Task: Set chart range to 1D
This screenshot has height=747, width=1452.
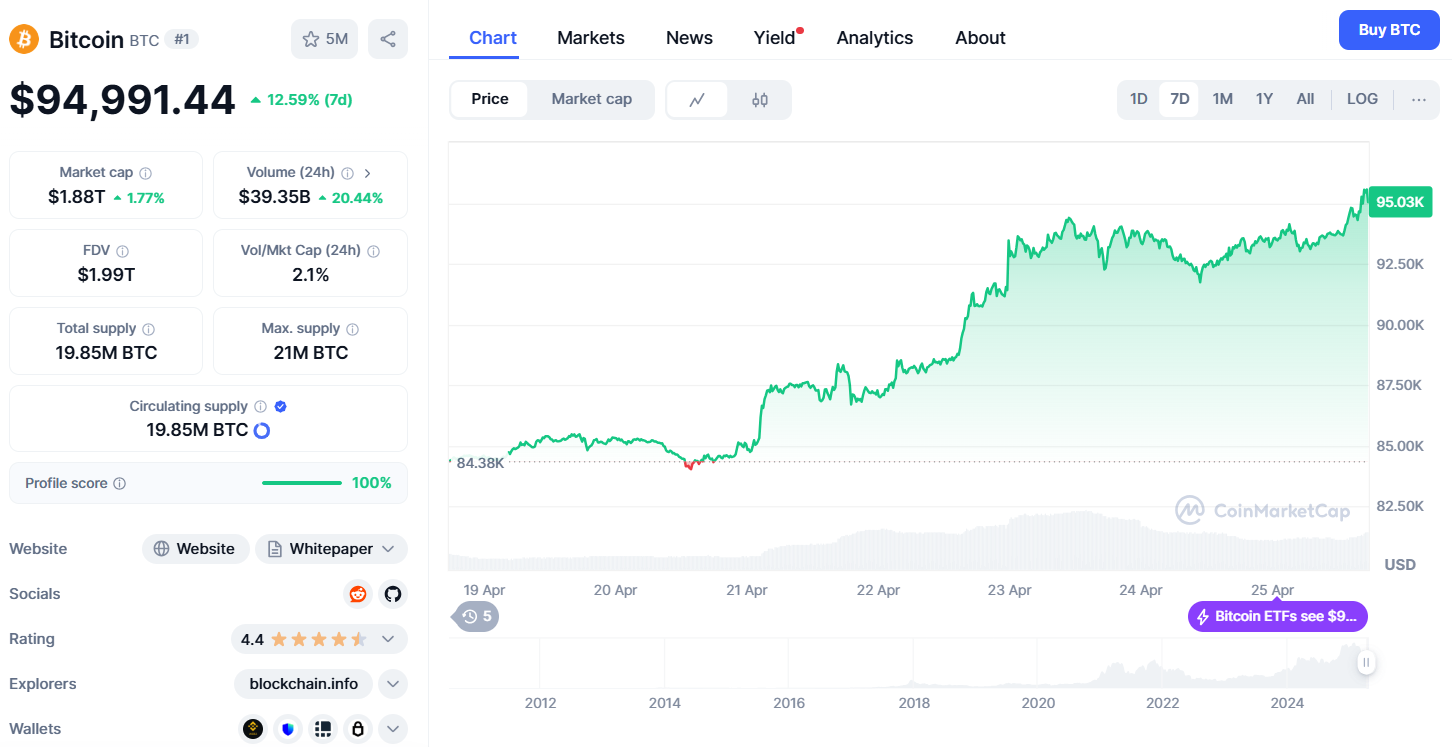Action: (1138, 99)
